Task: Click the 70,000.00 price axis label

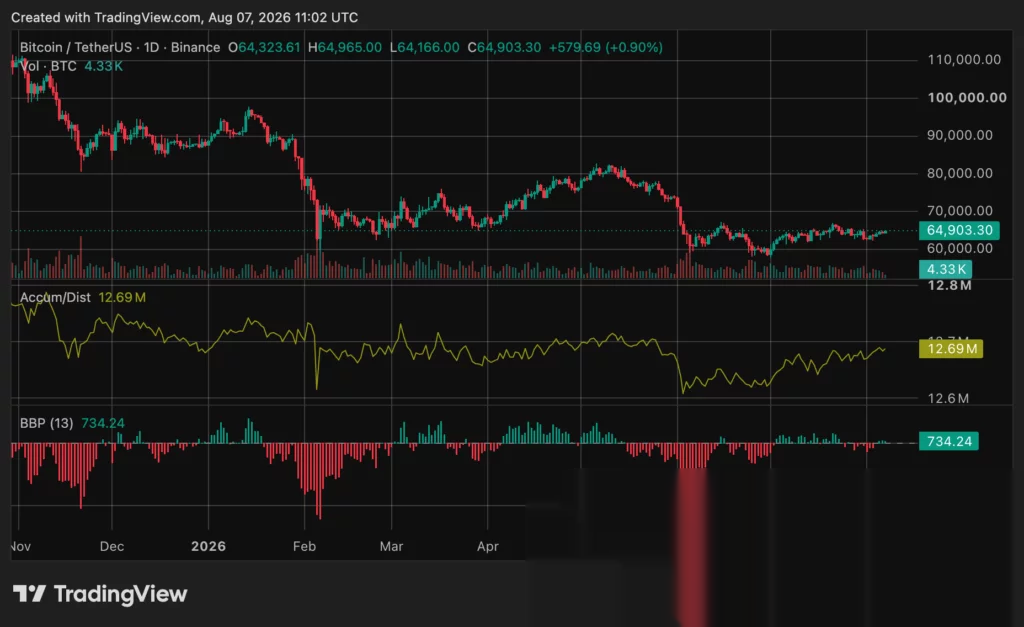Action: pyautogui.click(x=960, y=210)
